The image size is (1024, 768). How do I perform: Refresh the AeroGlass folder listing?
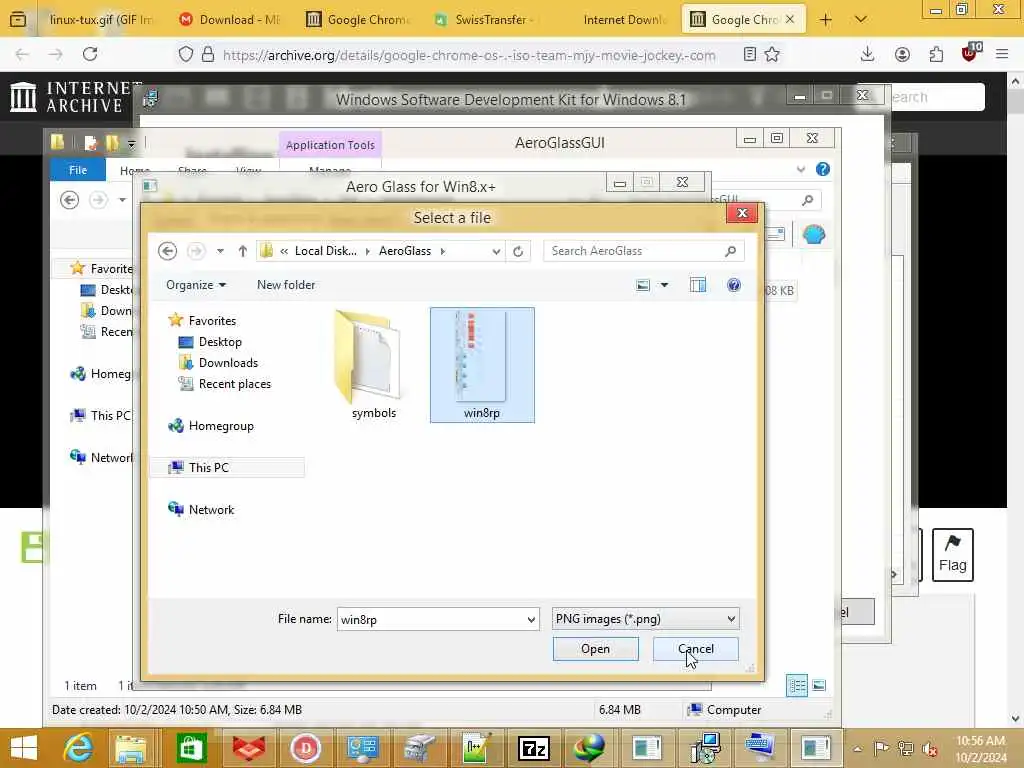518,251
